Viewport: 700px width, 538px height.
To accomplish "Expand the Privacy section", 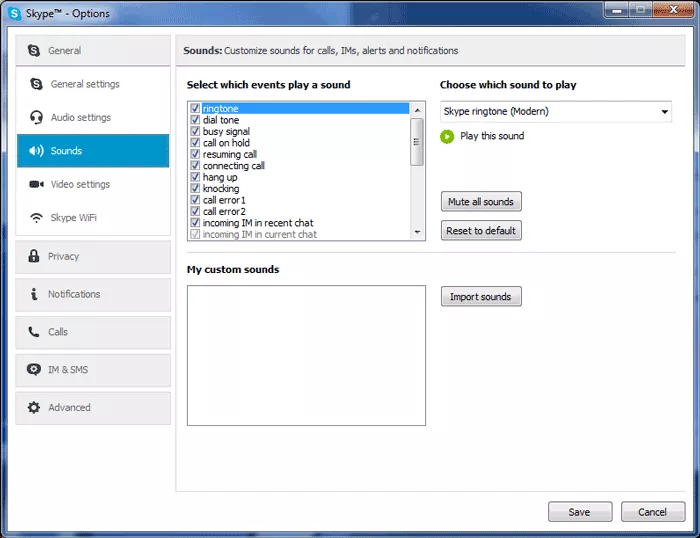I will [x=93, y=257].
